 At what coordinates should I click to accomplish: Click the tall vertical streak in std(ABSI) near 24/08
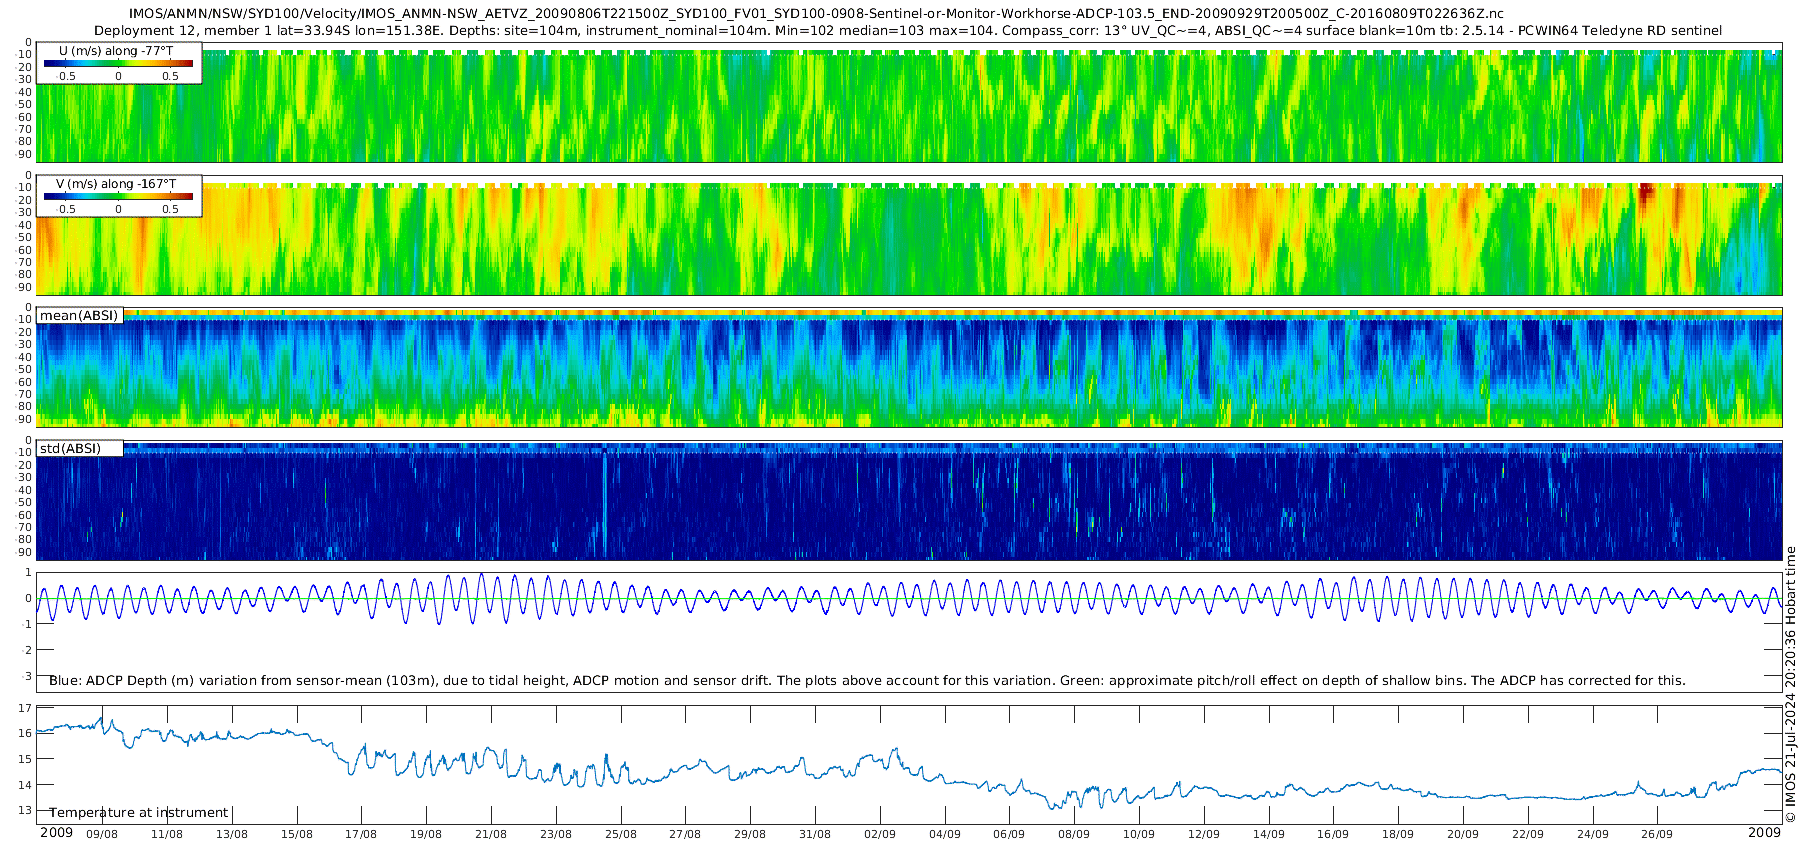[604, 500]
